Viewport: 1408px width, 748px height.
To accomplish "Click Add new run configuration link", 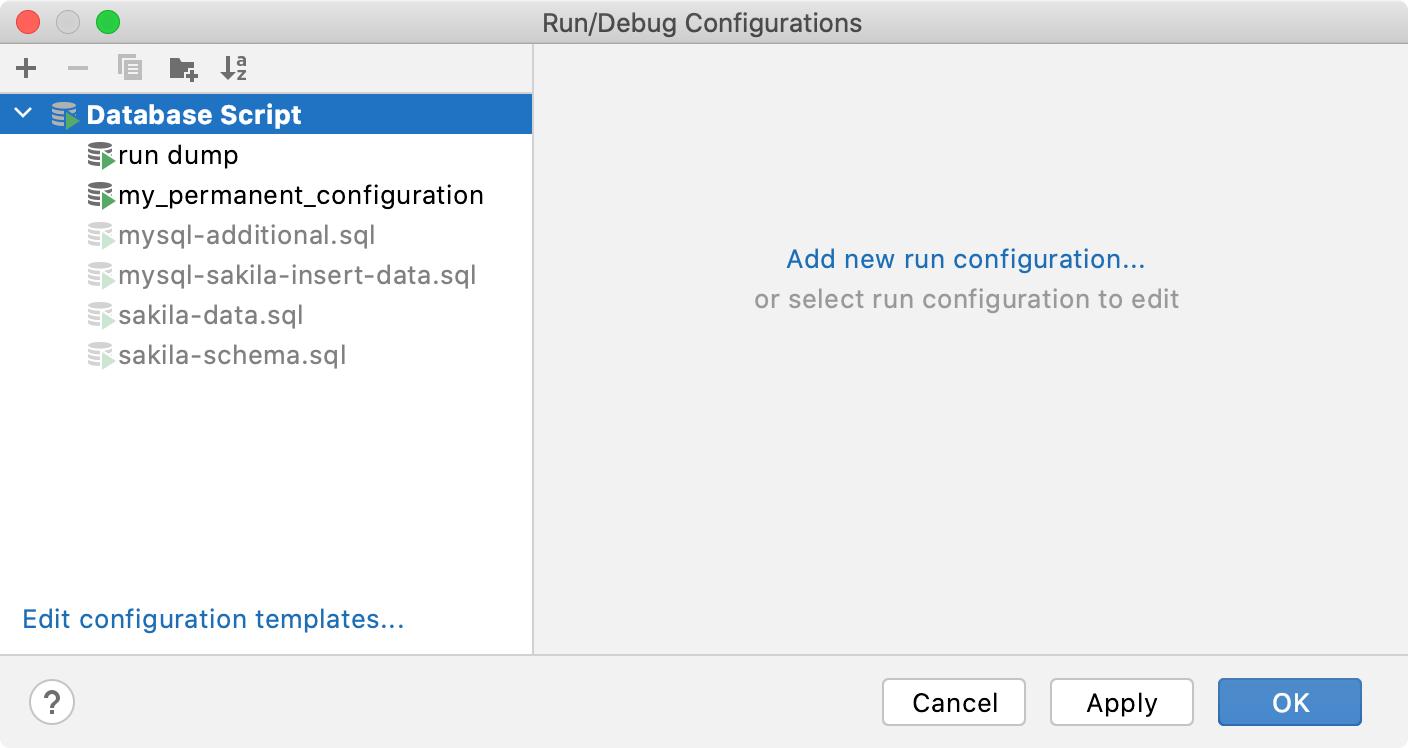I will 965,258.
